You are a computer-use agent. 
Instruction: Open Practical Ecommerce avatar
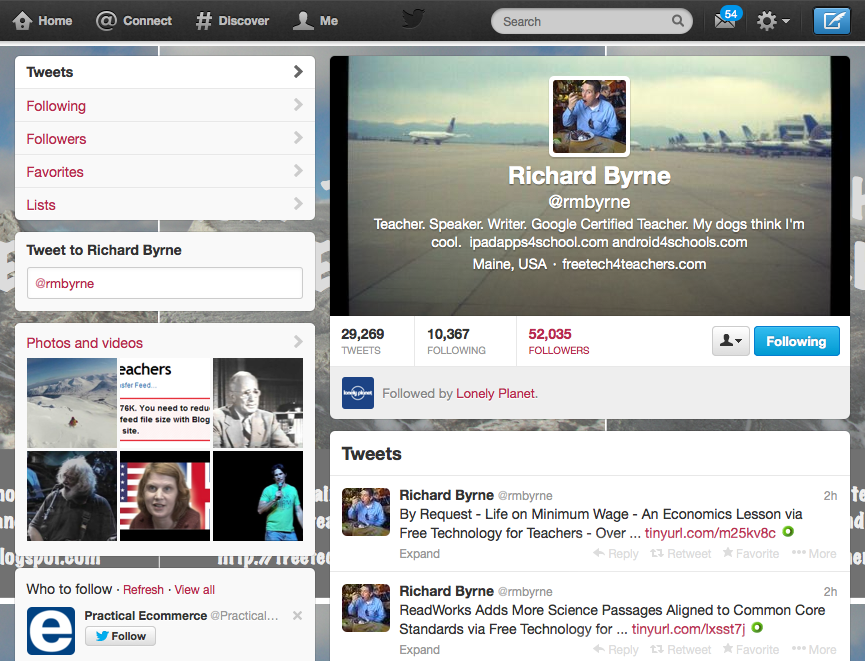pyautogui.click(x=51, y=631)
